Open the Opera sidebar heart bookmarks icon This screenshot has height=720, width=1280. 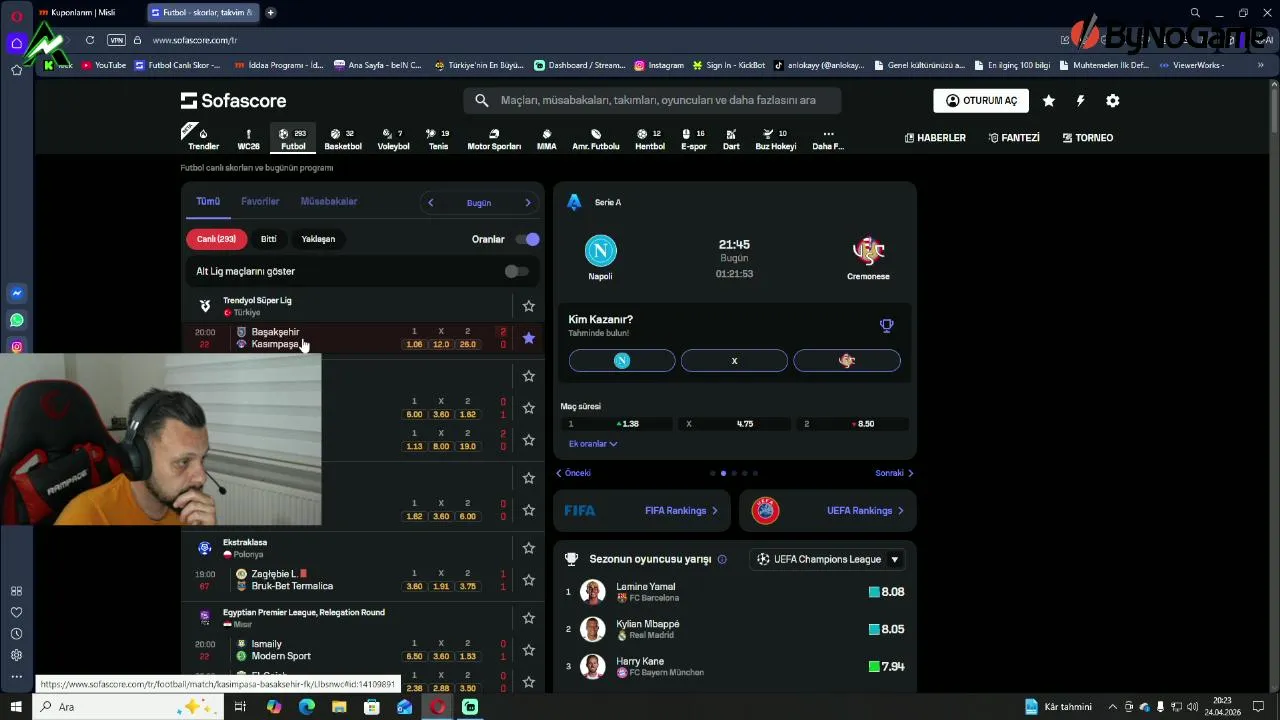(x=16, y=612)
